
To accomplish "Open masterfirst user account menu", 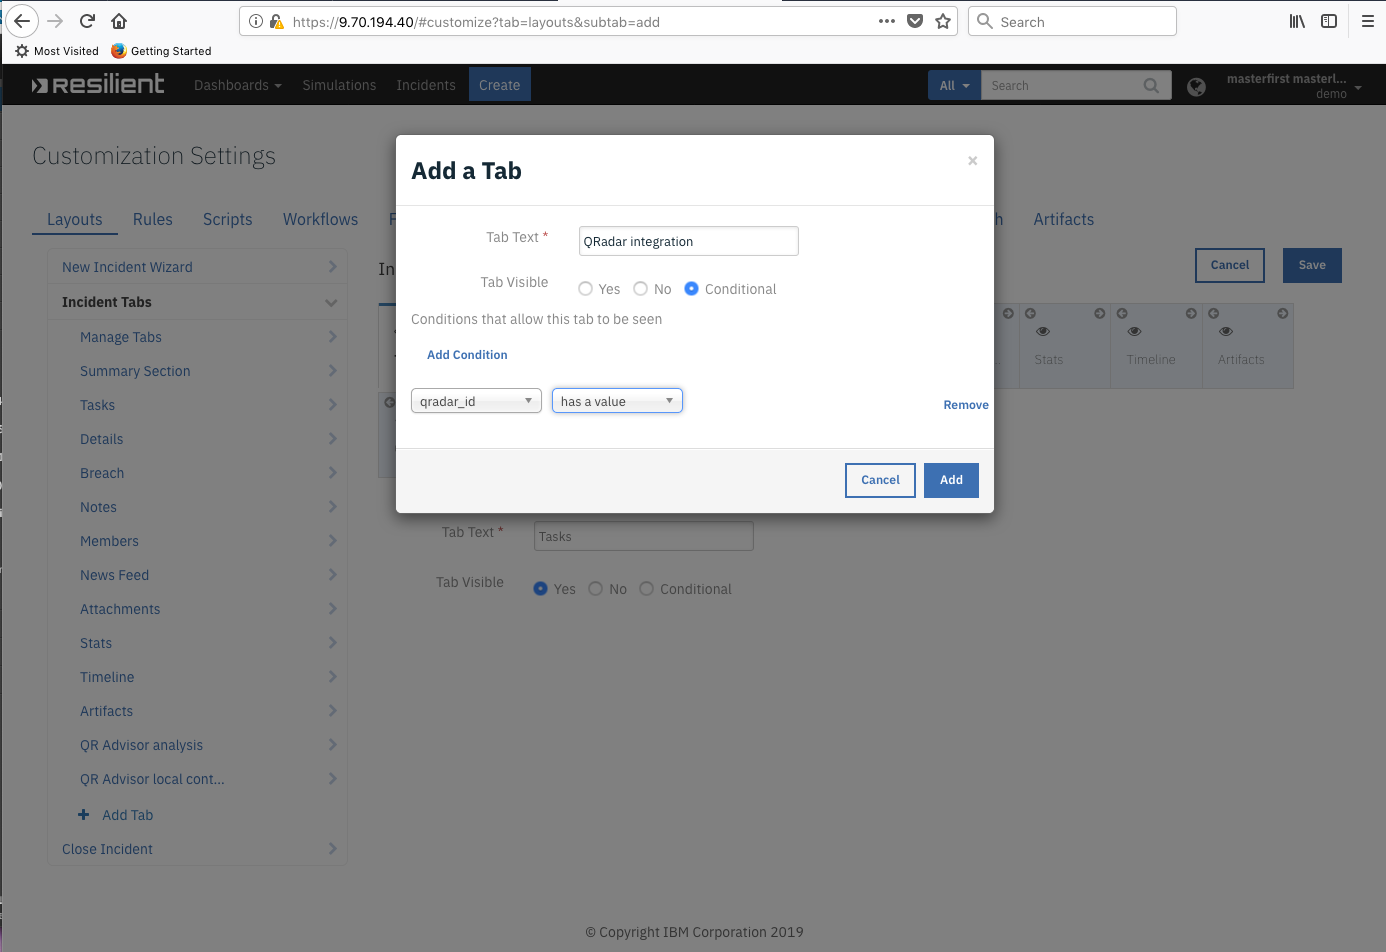I will (1294, 86).
